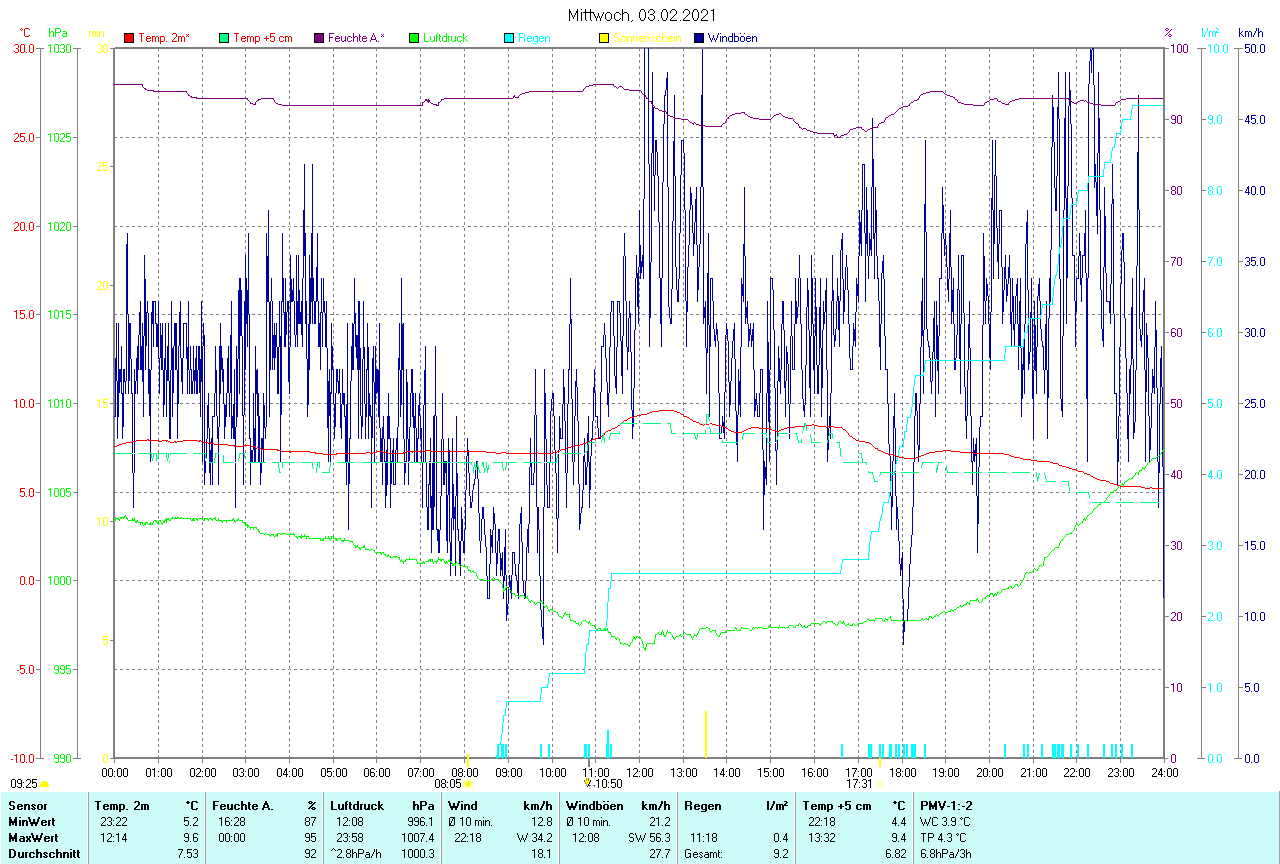
Task: Click the average humidity value 92
Action: coord(310,854)
